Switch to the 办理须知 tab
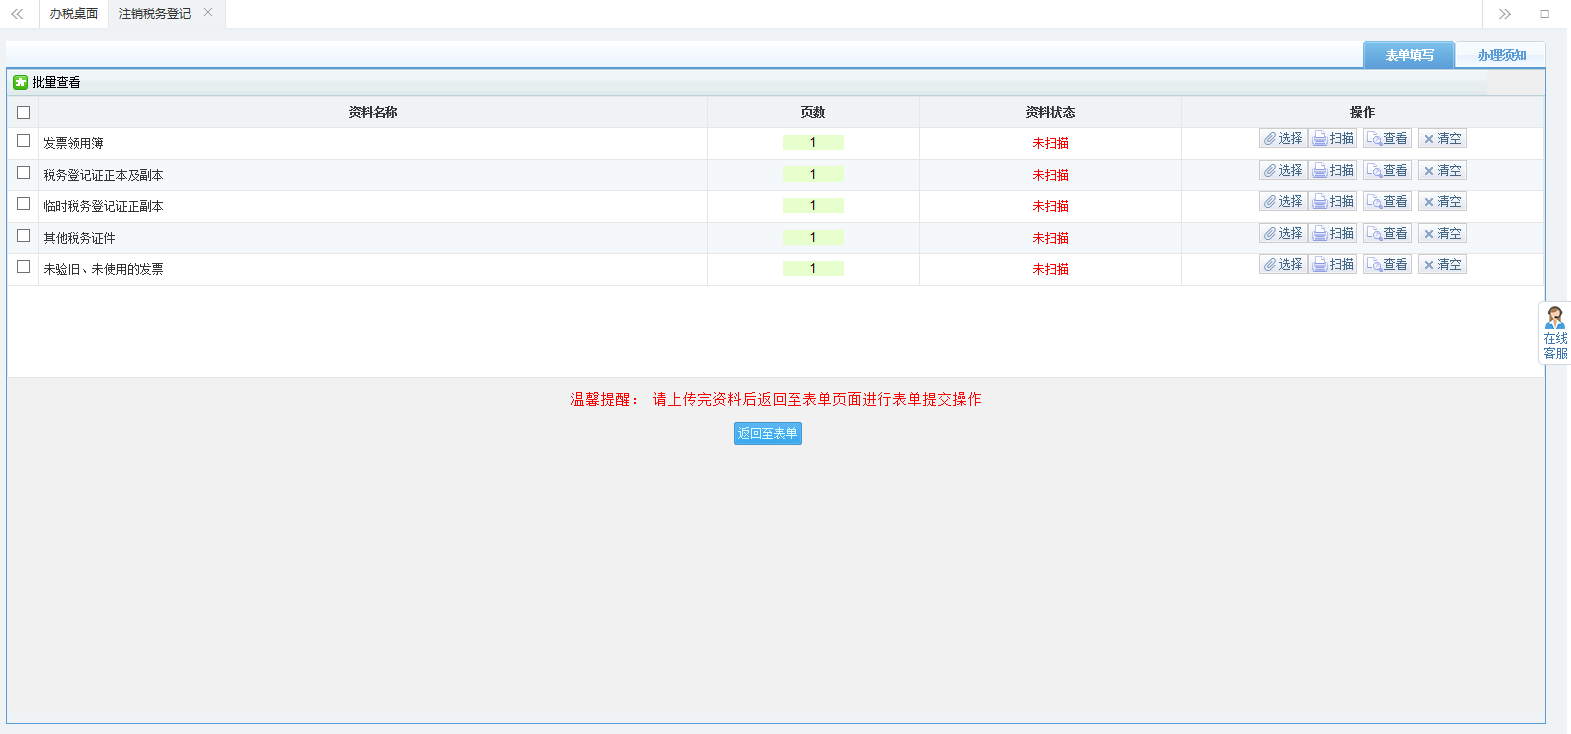Viewport: 1571px width, 734px height. pos(1501,56)
